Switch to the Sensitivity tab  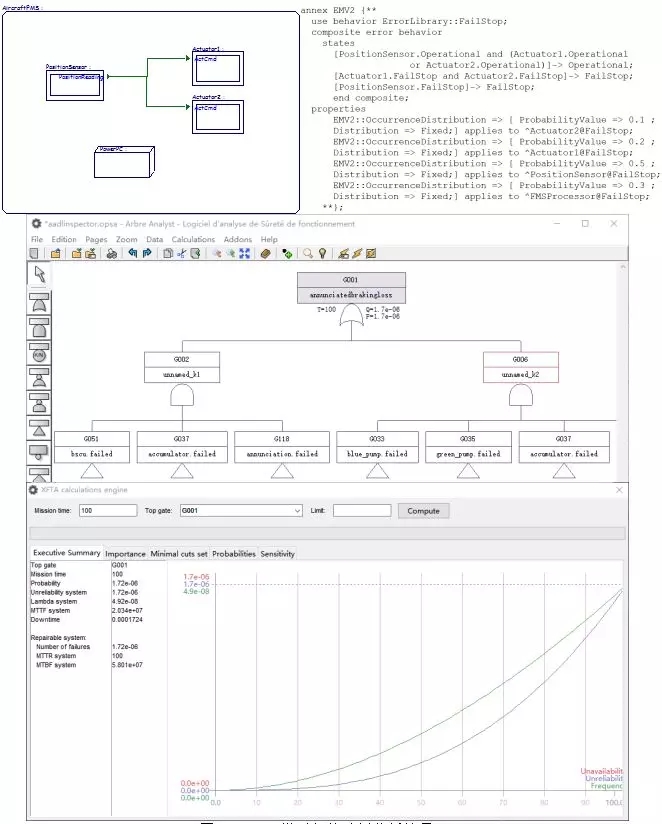click(x=277, y=554)
